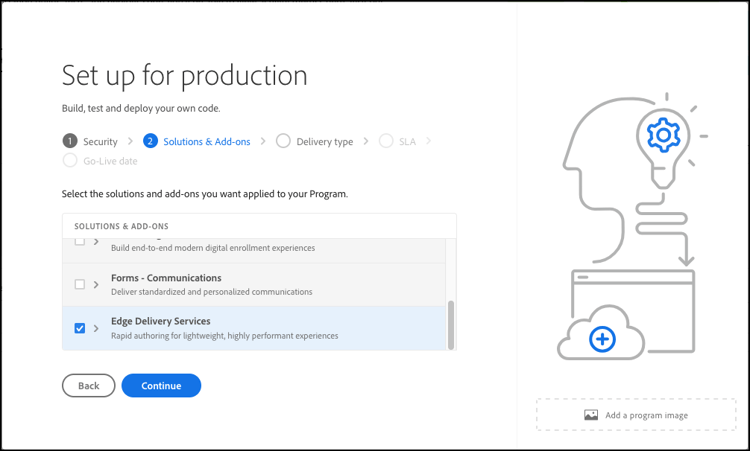750x451 pixels.
Task: Click the solutions list scrollbar thumb
Action: [451, 325]
